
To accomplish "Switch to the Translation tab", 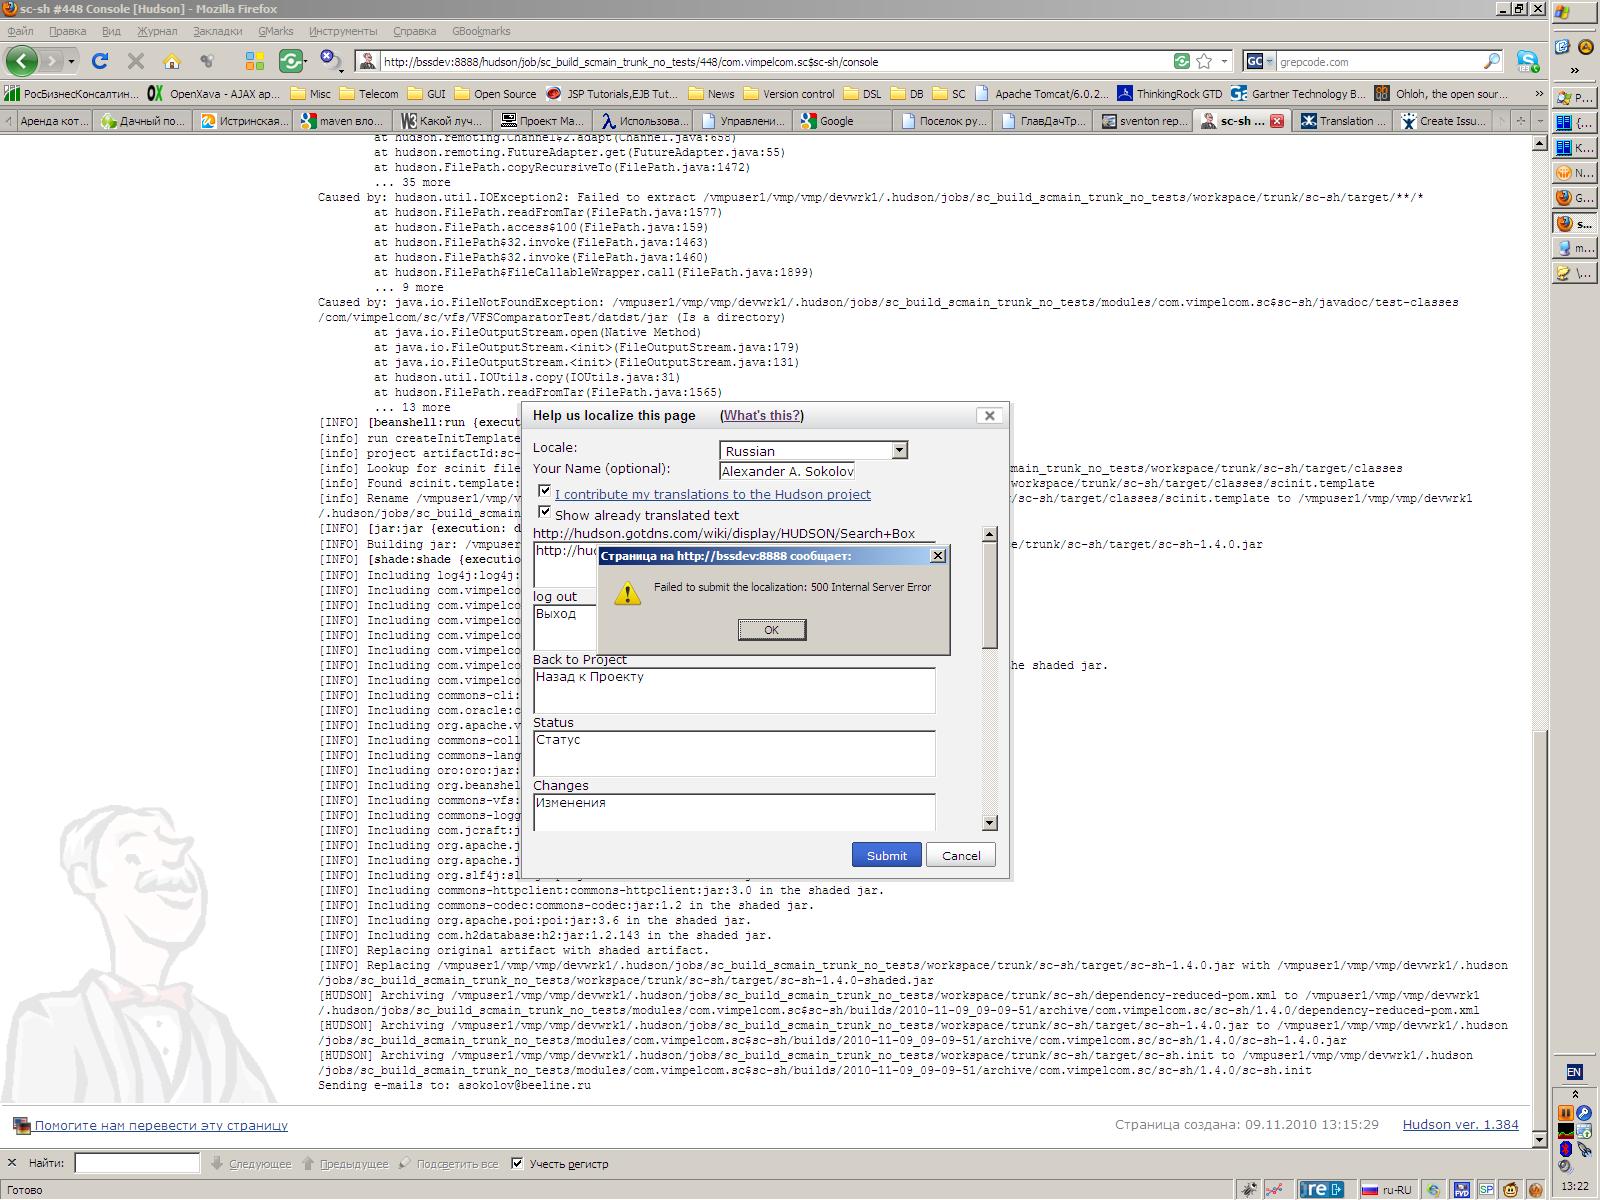I will coord(1342,120).
